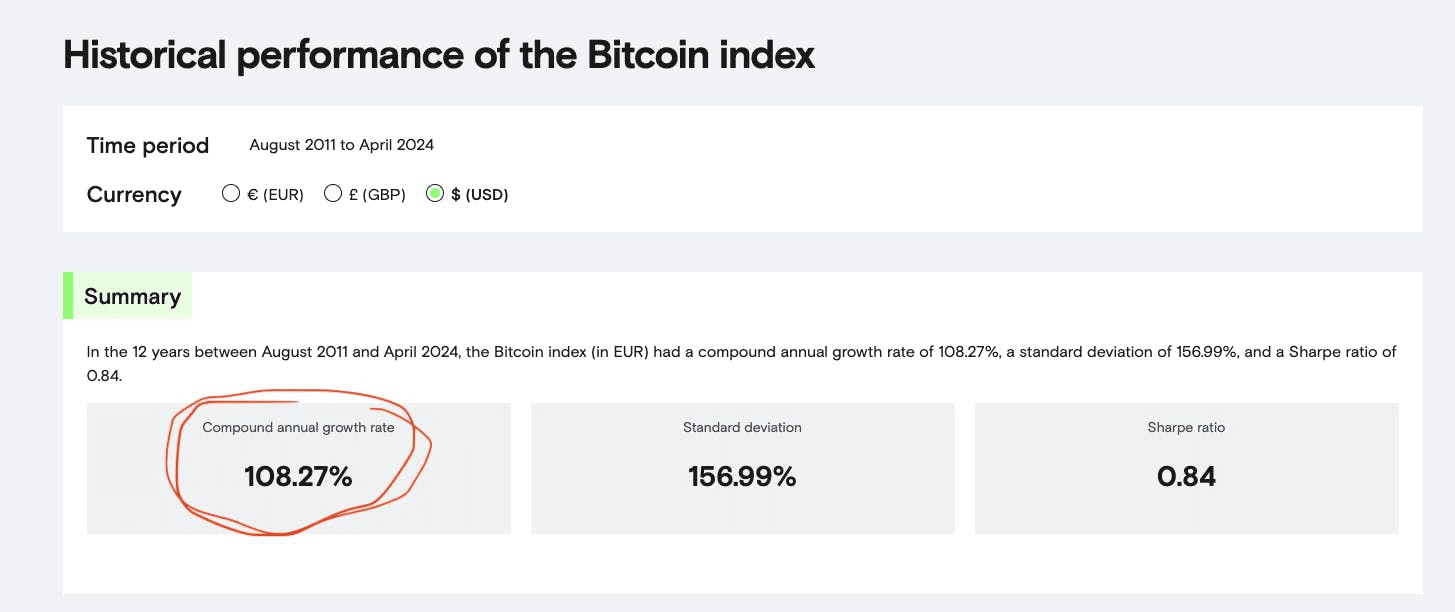Click the "€ (EUR)" currency label
The height and width of the screenshot is (612, 1455).
tap(275, 195)
